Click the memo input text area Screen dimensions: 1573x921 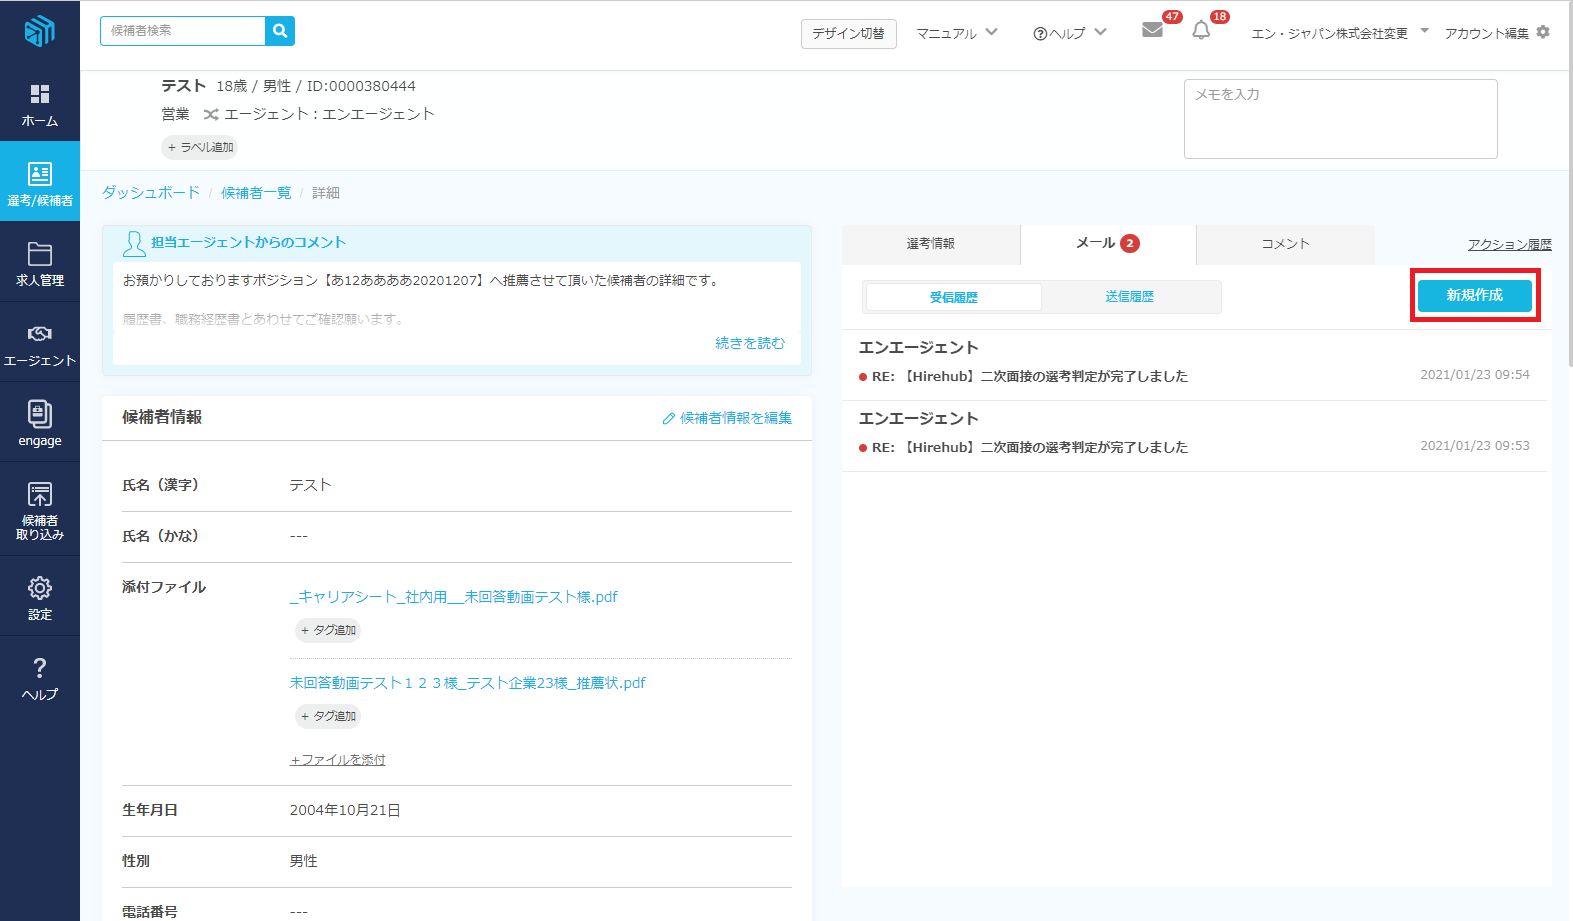tap(1340, 119)
